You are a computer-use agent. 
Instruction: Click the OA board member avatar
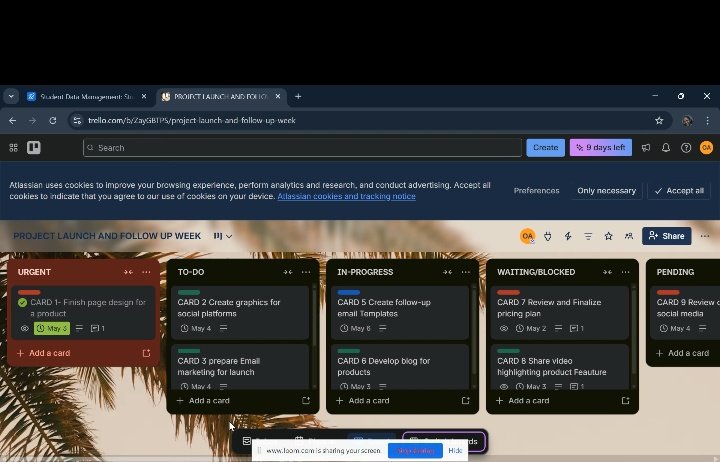pos(527,236)
